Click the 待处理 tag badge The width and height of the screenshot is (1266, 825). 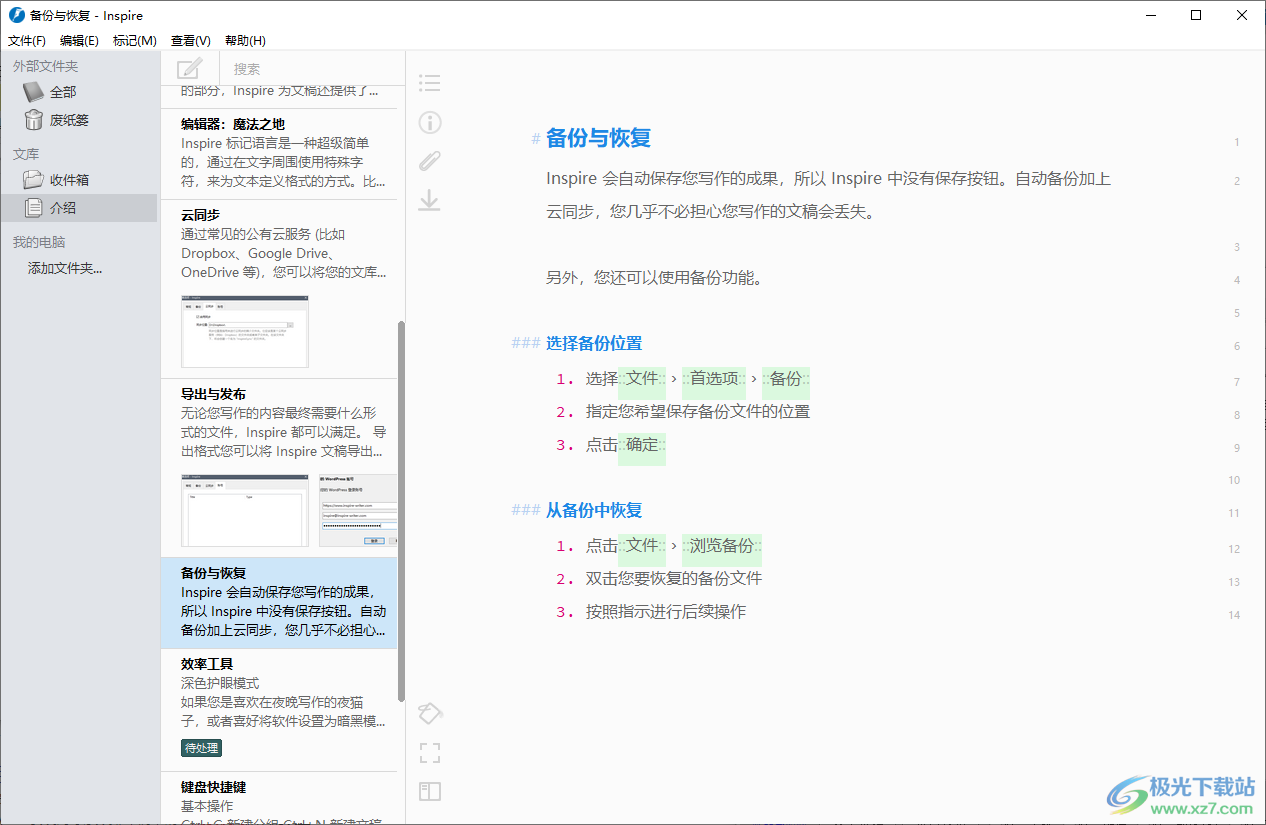(201, 748)
